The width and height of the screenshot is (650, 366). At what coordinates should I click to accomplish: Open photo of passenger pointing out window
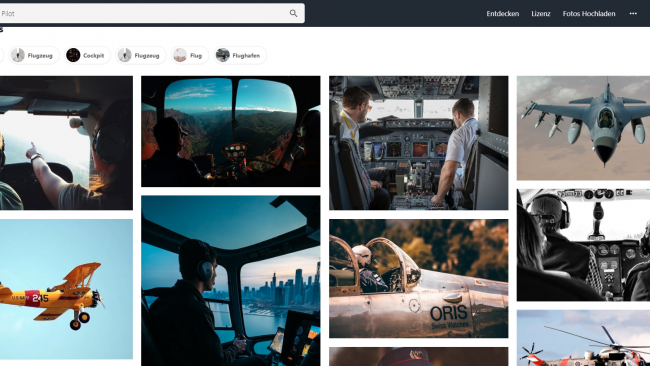pos(66,143)
